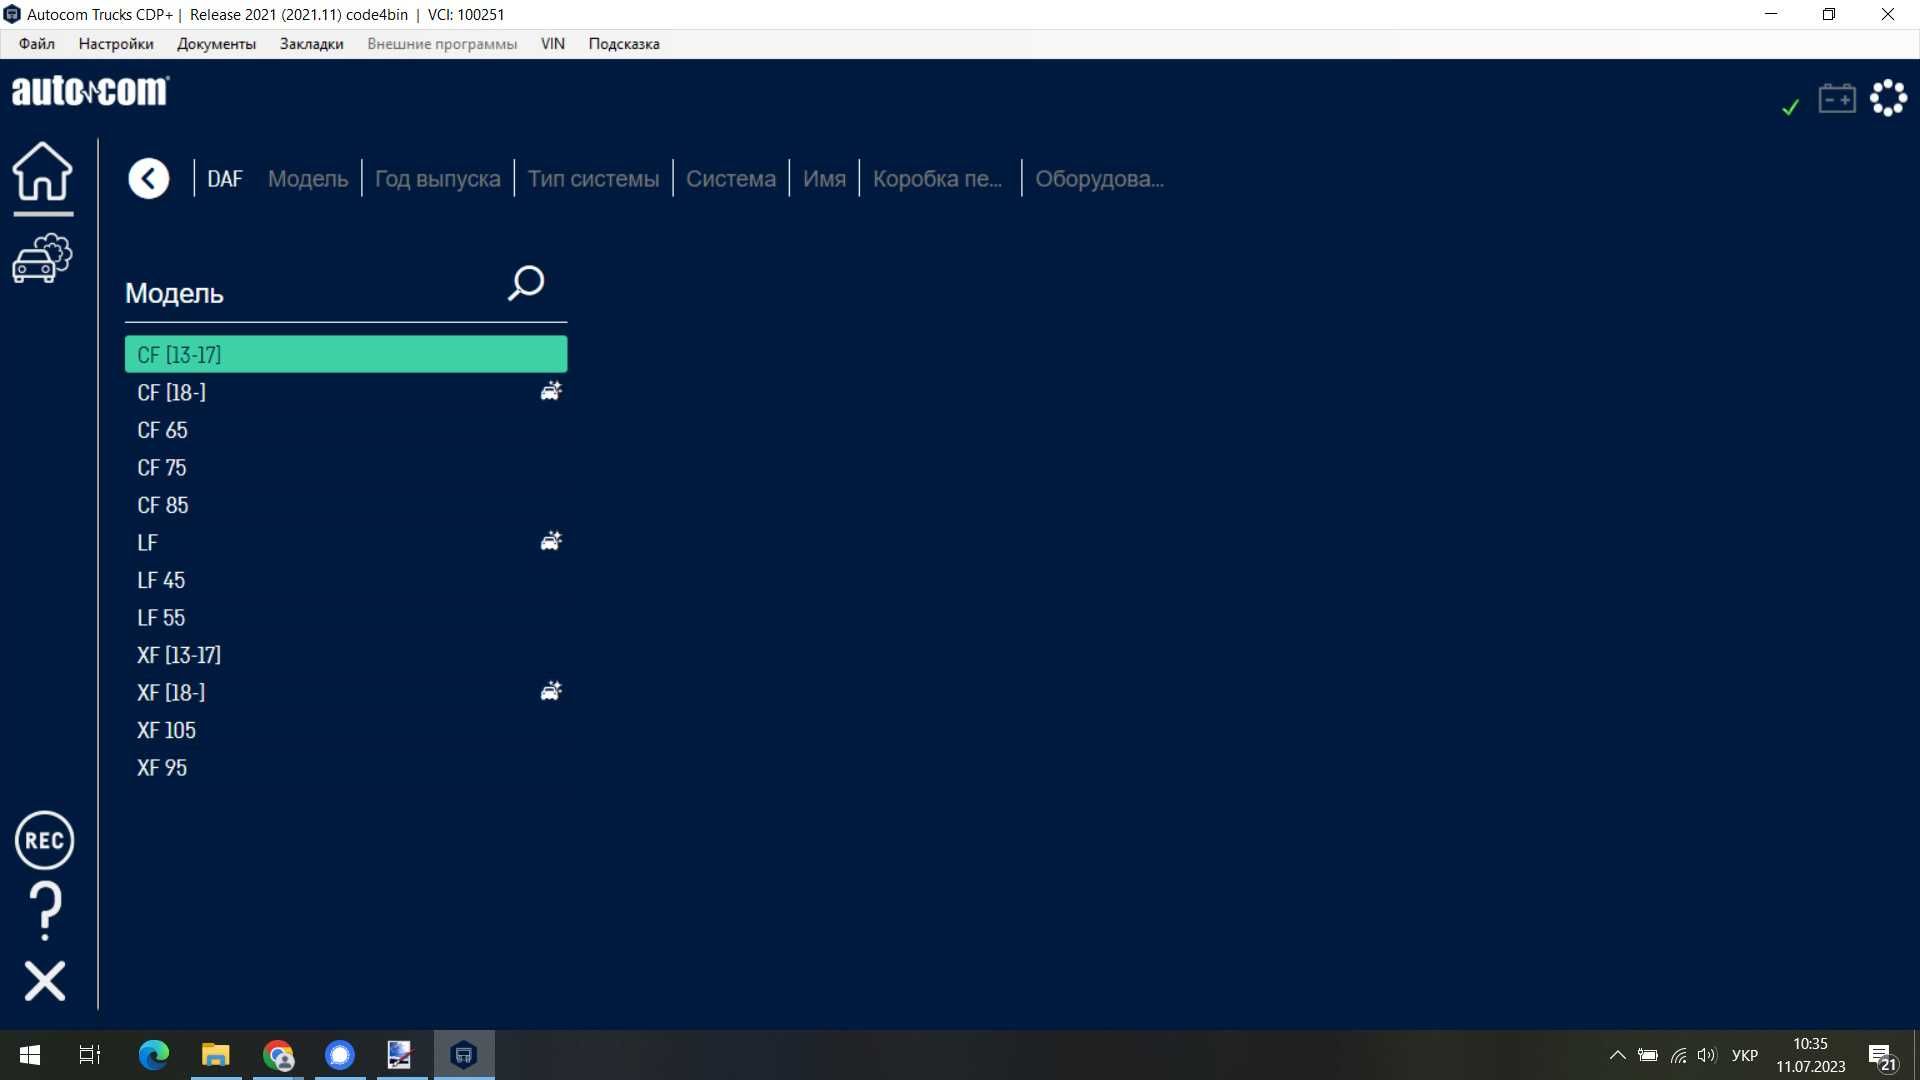Select model XF 95
Screen dimensions: 1920x1080
[346, 767]
